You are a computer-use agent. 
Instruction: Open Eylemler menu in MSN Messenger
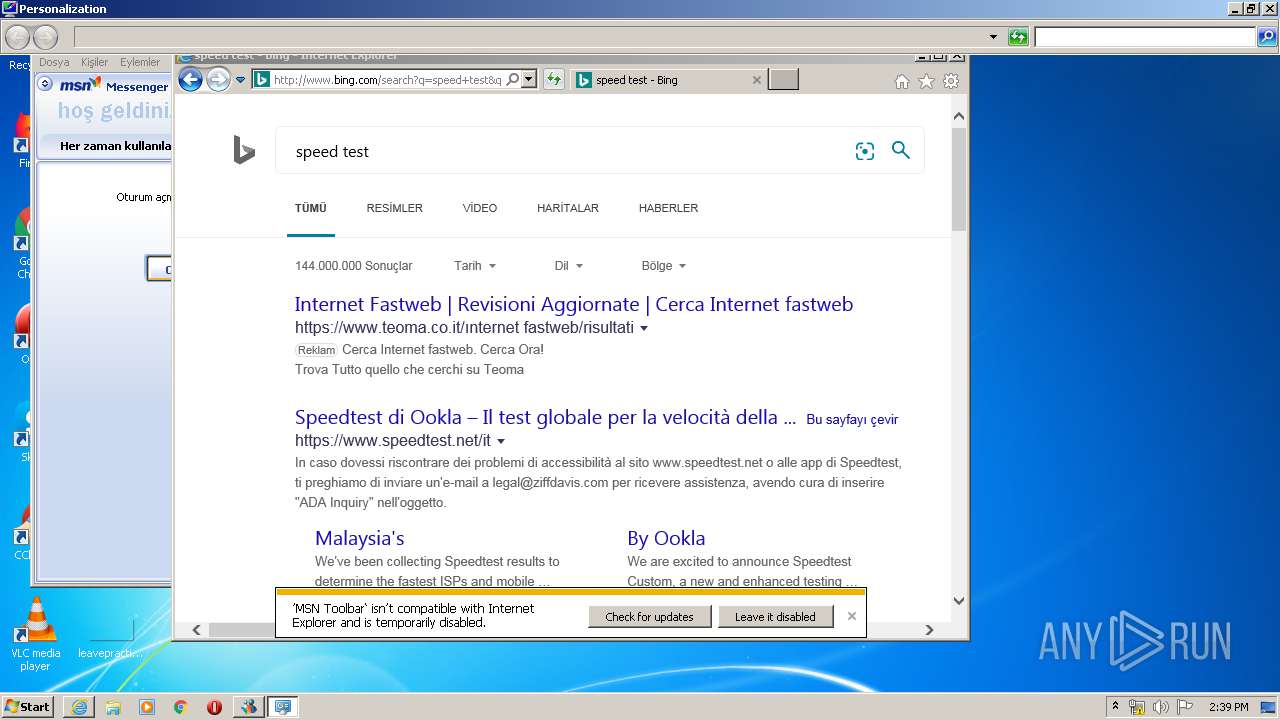coord(140,62)
